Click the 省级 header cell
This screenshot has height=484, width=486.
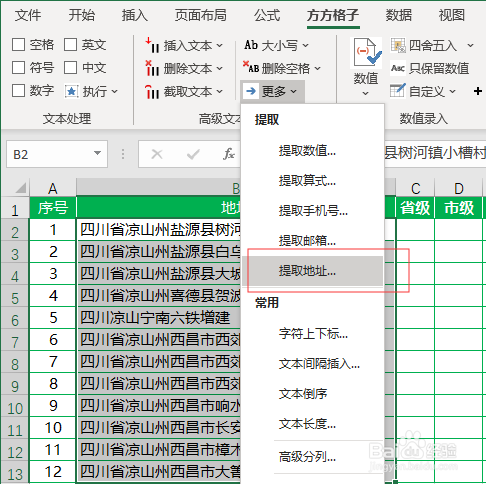pos(415,208)
